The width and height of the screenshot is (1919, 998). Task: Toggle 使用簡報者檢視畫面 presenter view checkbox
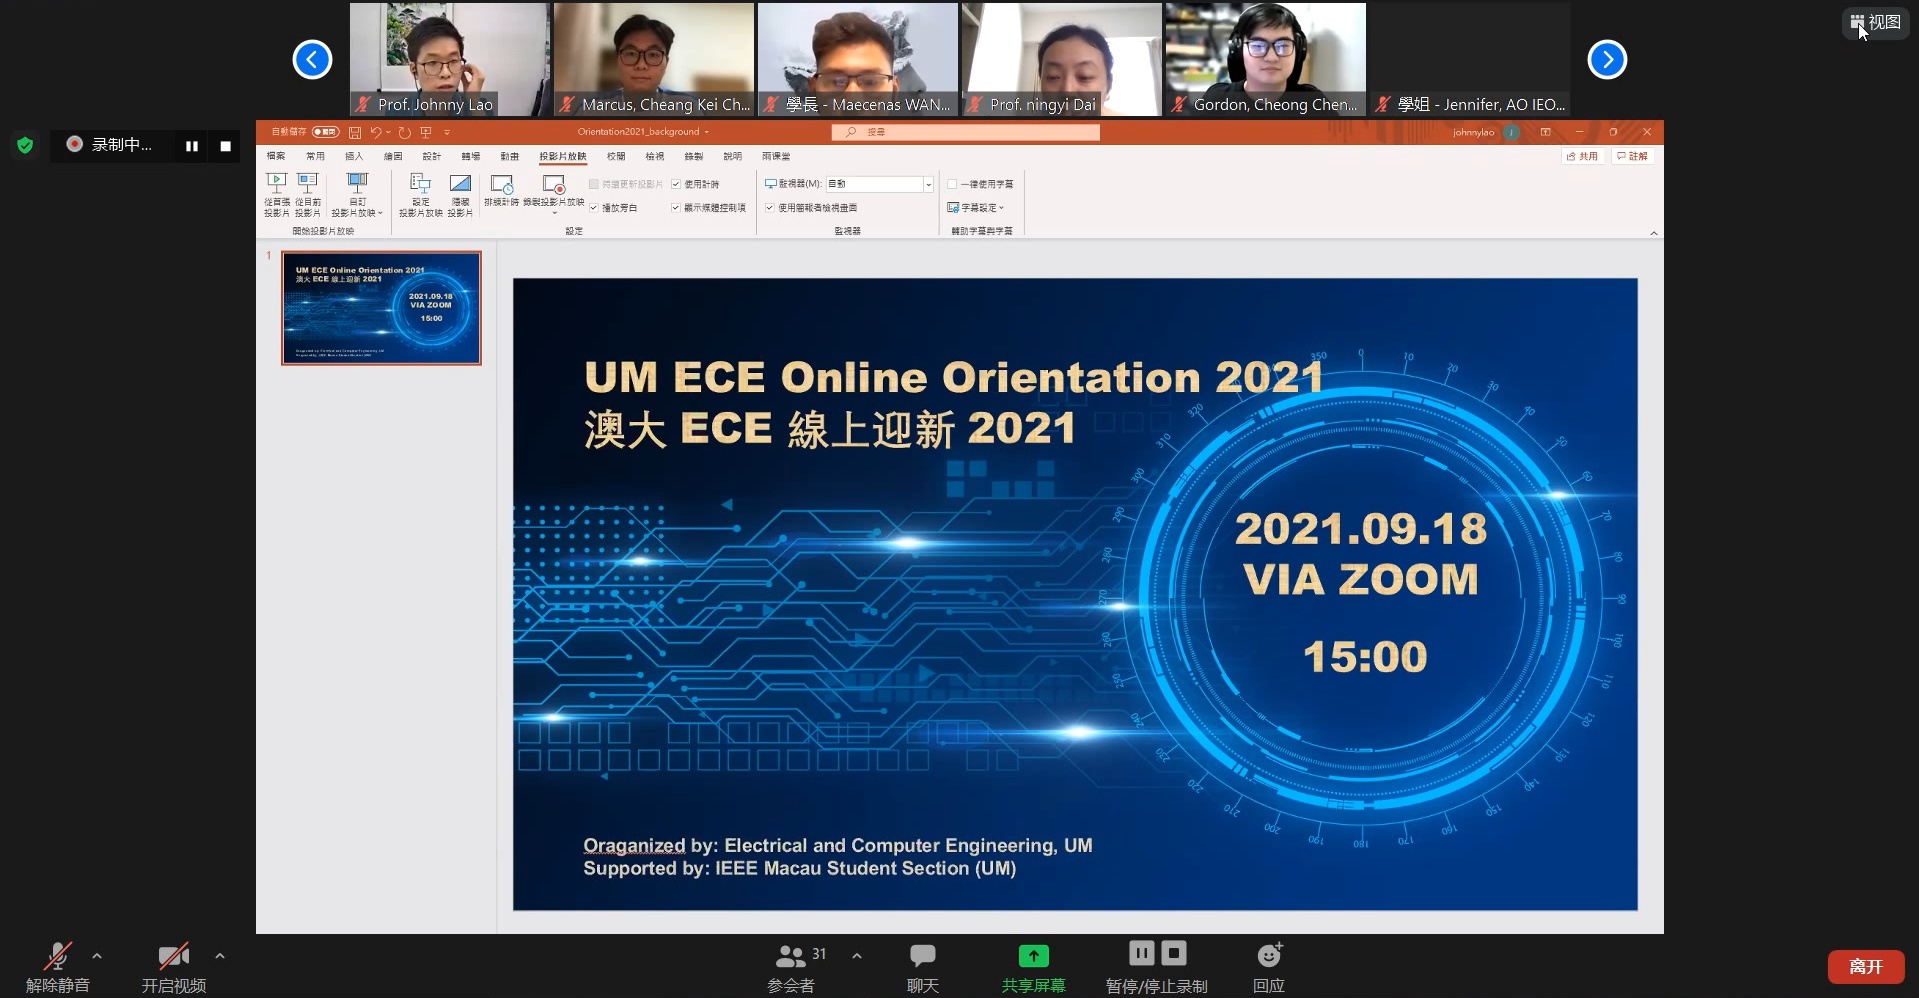(x=770, y=208)
